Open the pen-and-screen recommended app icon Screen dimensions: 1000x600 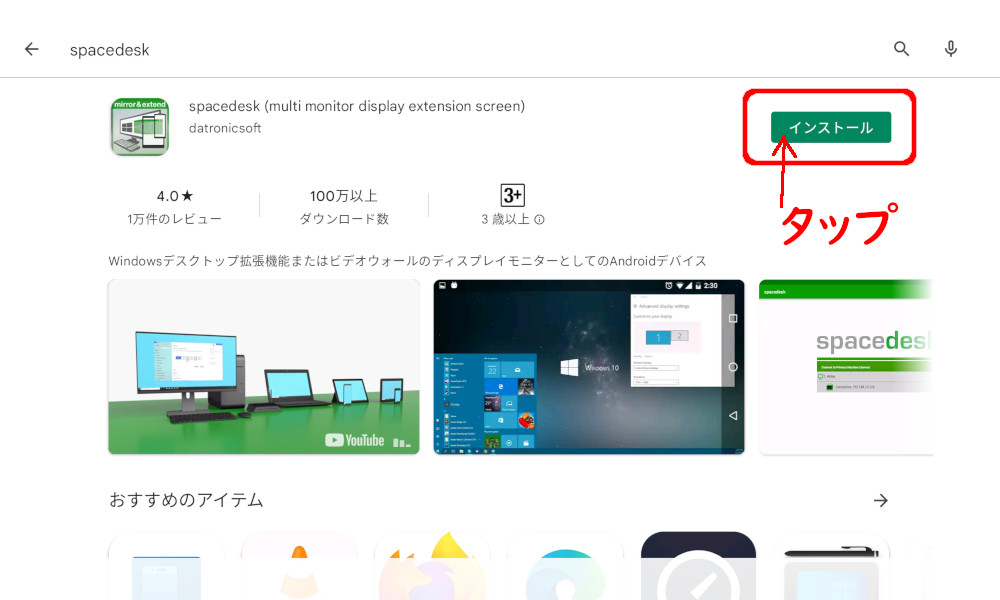832,566
